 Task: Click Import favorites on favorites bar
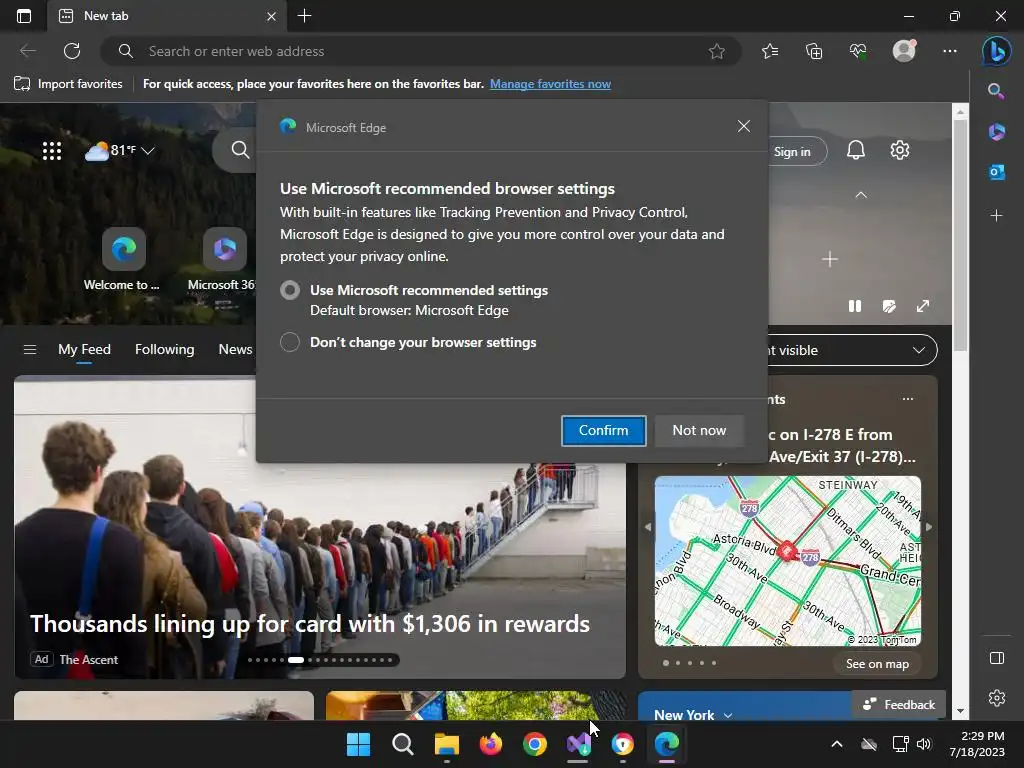coord(68,84)
